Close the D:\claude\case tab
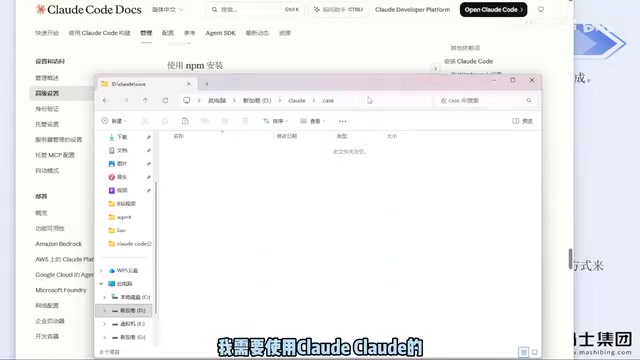640x360 pixels. [x=189, y=84]
